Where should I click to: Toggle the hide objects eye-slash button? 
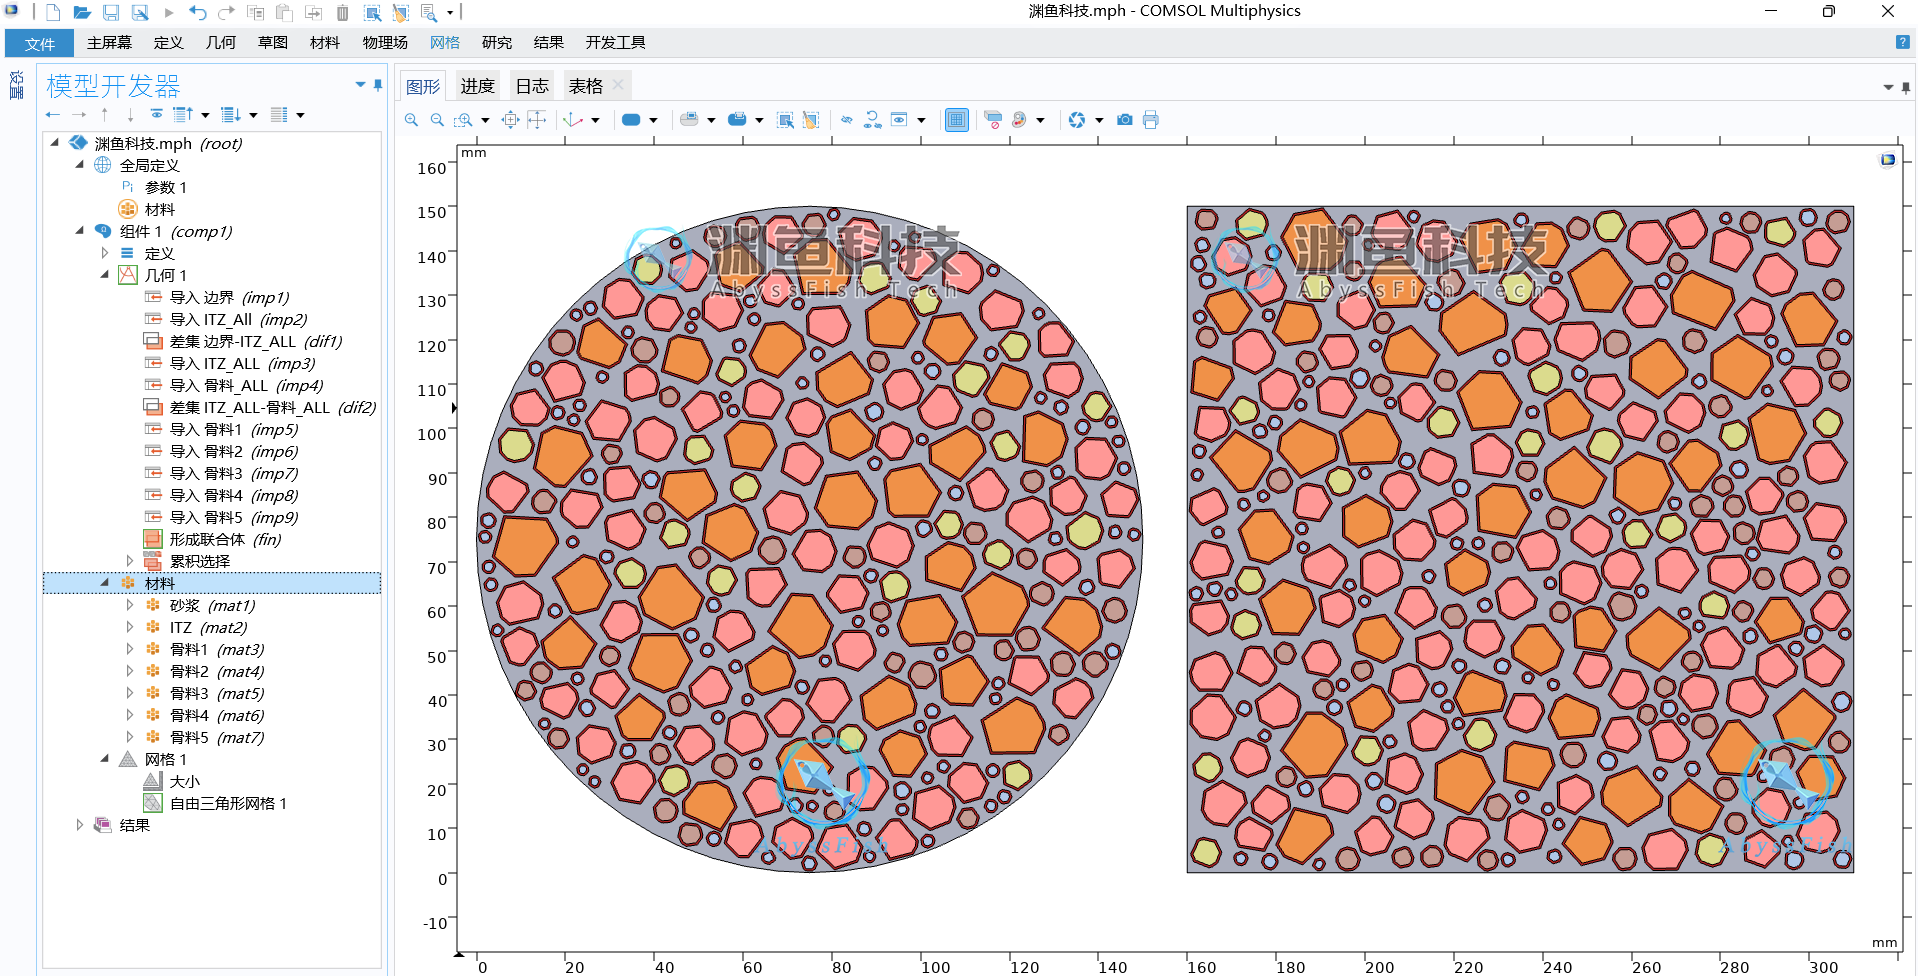point(846,120)
